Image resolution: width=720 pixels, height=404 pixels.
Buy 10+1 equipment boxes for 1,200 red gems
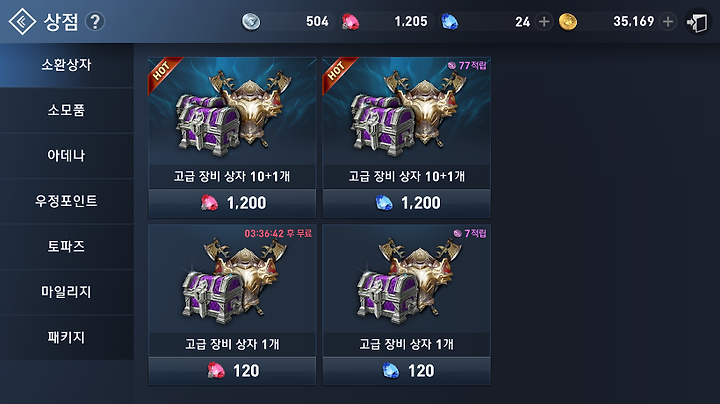[x=232, y=203]
